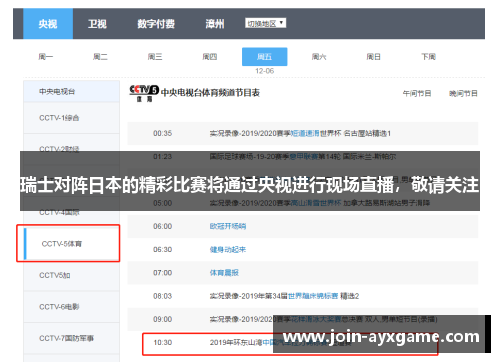
Task: Select the 央视 tab
Action: [x=48, y=24]
